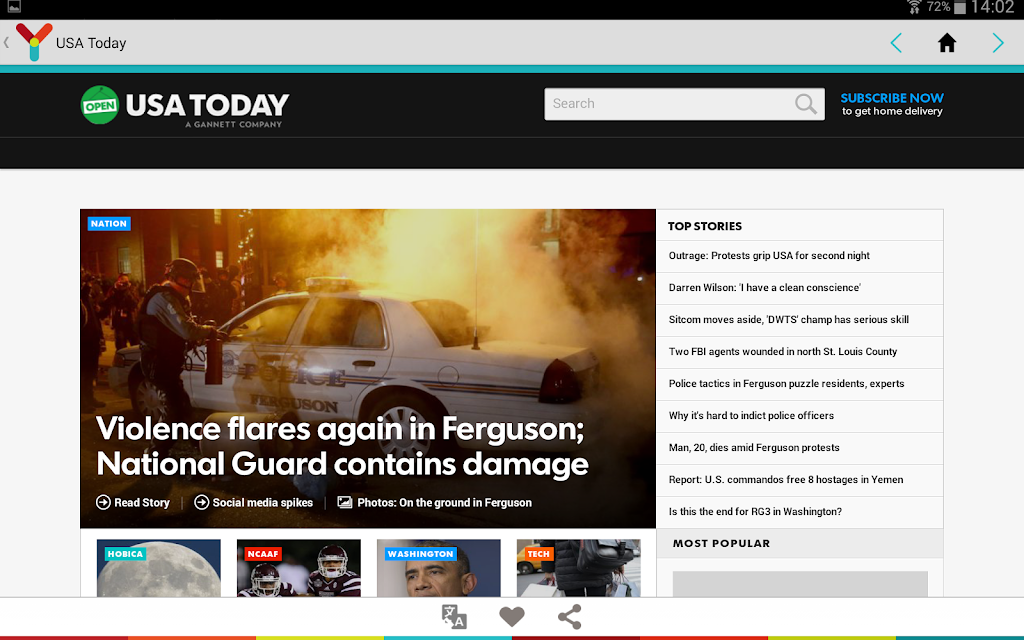The height and width of the screenshot is (640, 1024).
Task: Tap the battery indicator in status bar
Action: (959, 8)
